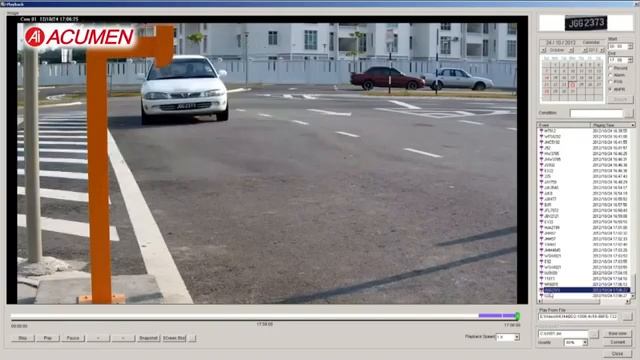Select the Record radio button

click(x=611, y=68)
